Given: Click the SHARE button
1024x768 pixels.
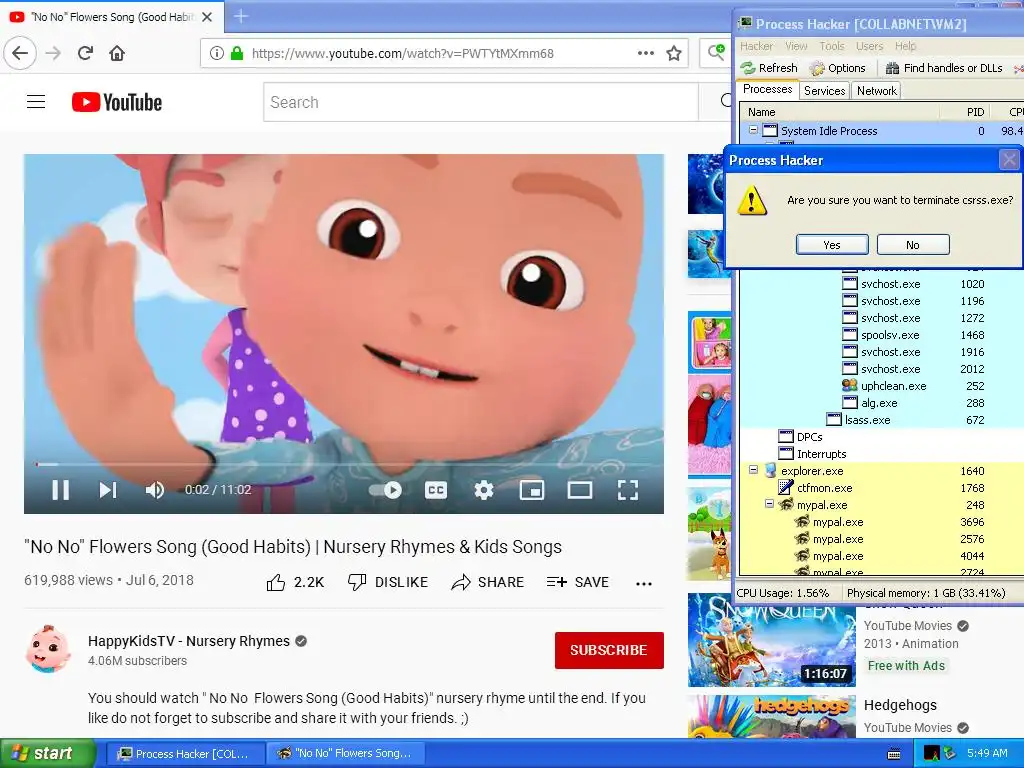Looking at the screenshot, I should point(488,582).
